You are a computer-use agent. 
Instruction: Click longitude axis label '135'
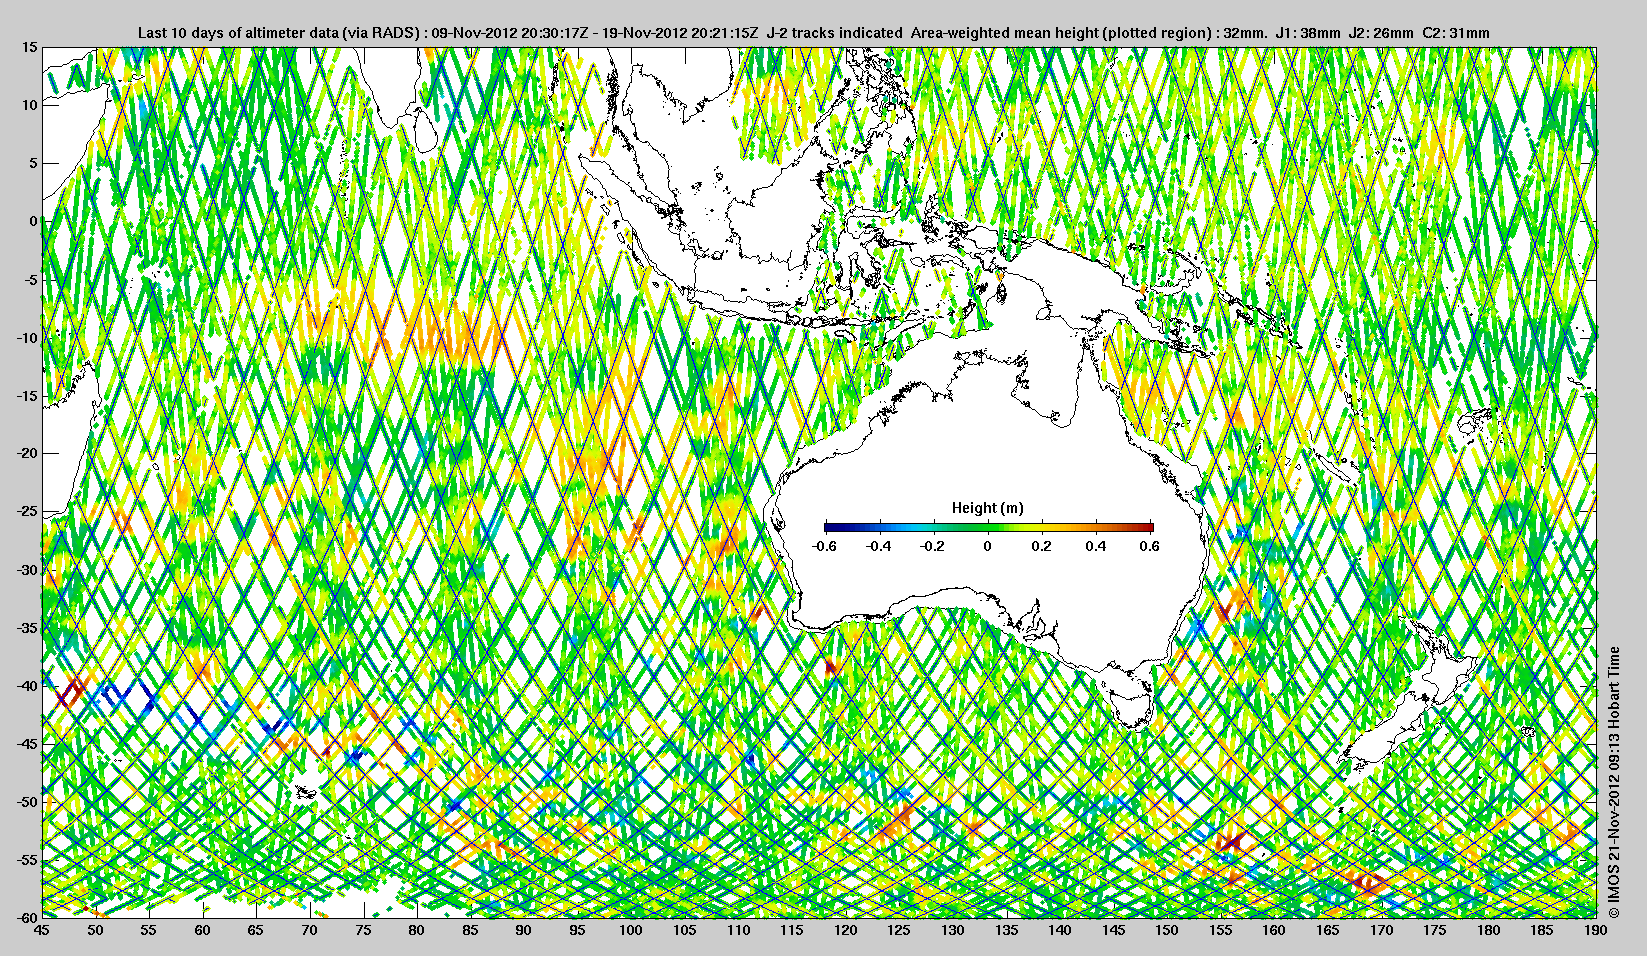point(1006,930)
